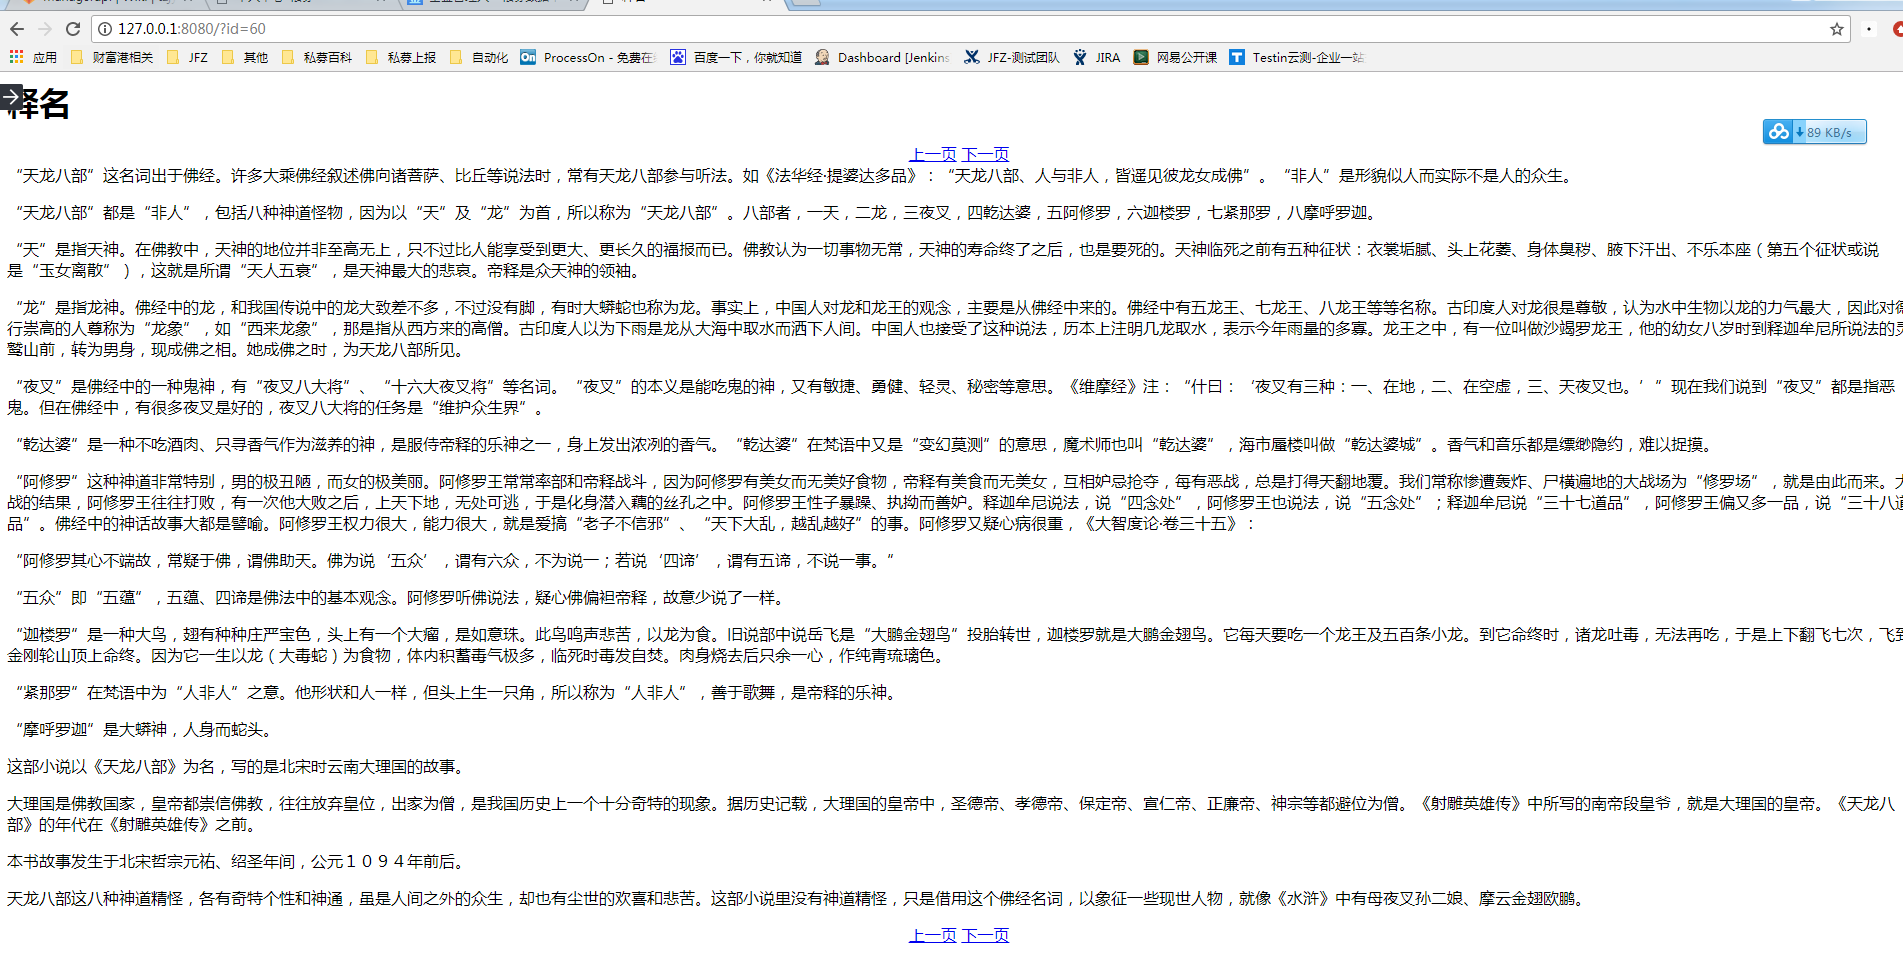The height and width of the screenshot is (960, 1903).
Task: Click the browser forward arrow
Action: (x=45, y=29)
